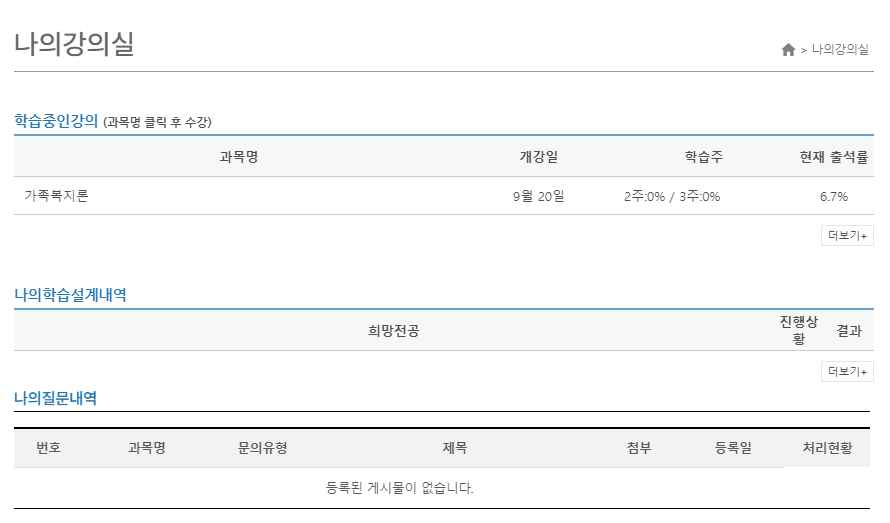Screen dimensions: 890x523
Task: Click 더보기+ under the 학습중인강의 table
Action: (x=847, y=236)
